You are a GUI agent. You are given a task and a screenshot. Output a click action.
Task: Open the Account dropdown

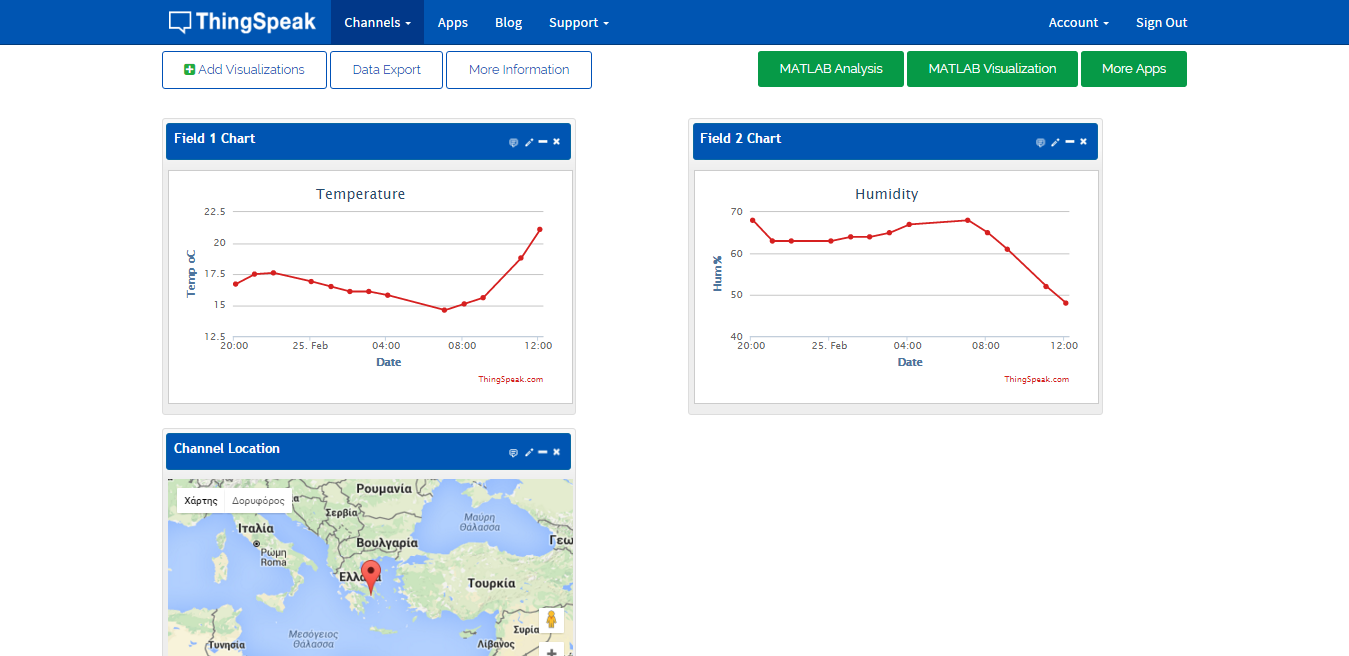1078,22
